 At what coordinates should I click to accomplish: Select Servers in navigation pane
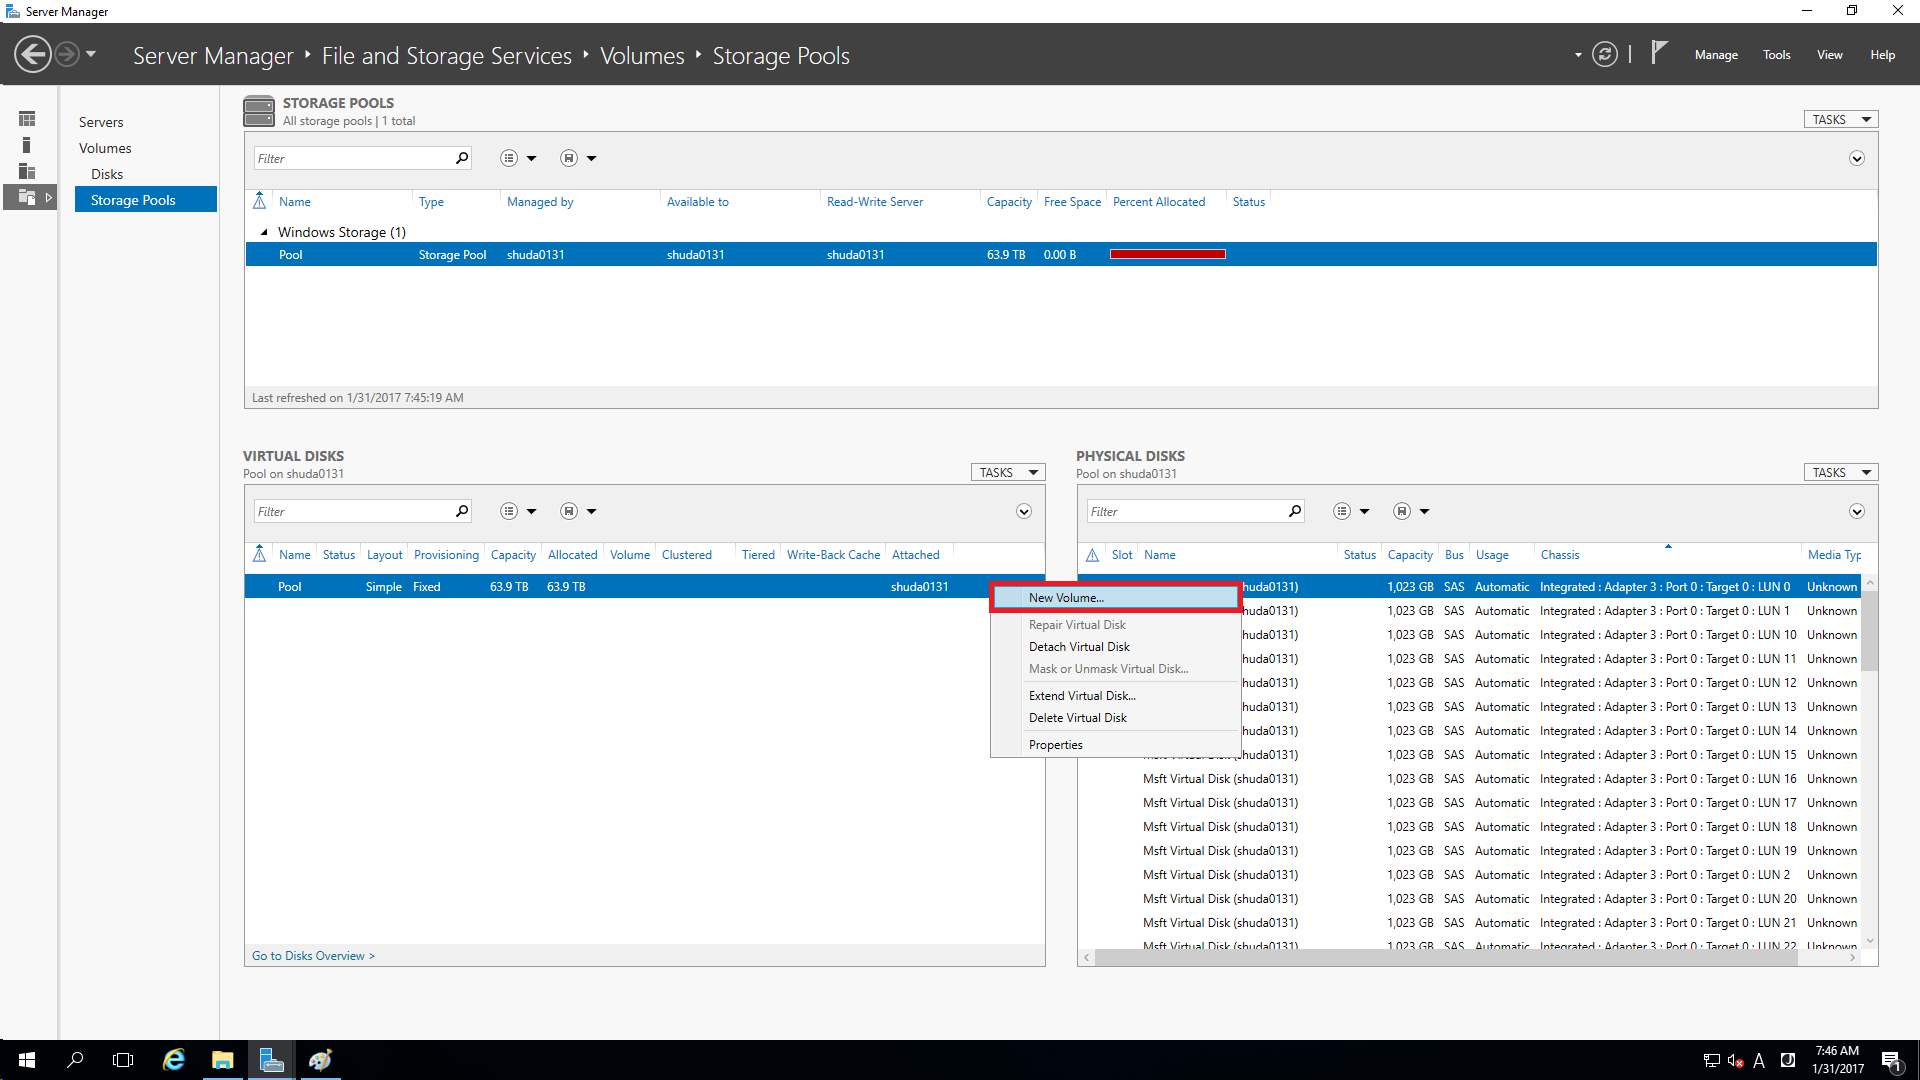click(x=101, y=122)
